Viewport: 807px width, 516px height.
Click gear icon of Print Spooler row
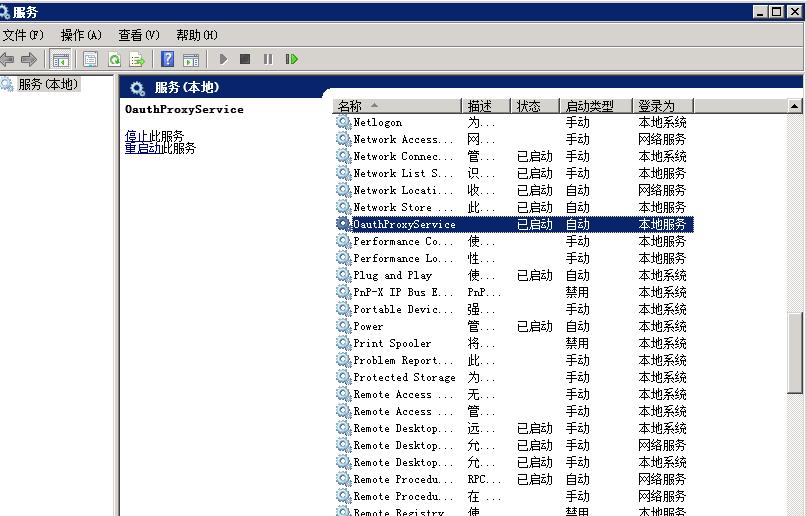[343, 343]
